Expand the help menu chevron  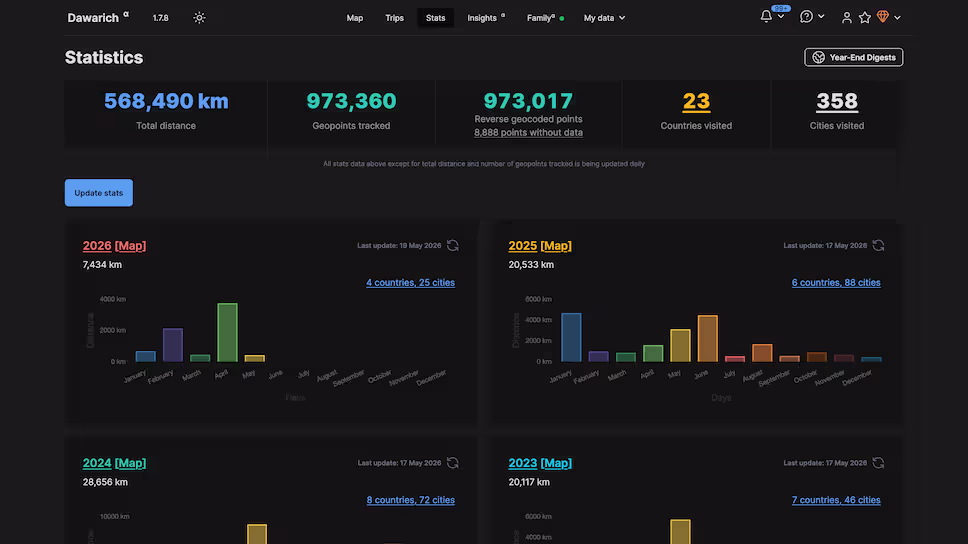point(821,17)
